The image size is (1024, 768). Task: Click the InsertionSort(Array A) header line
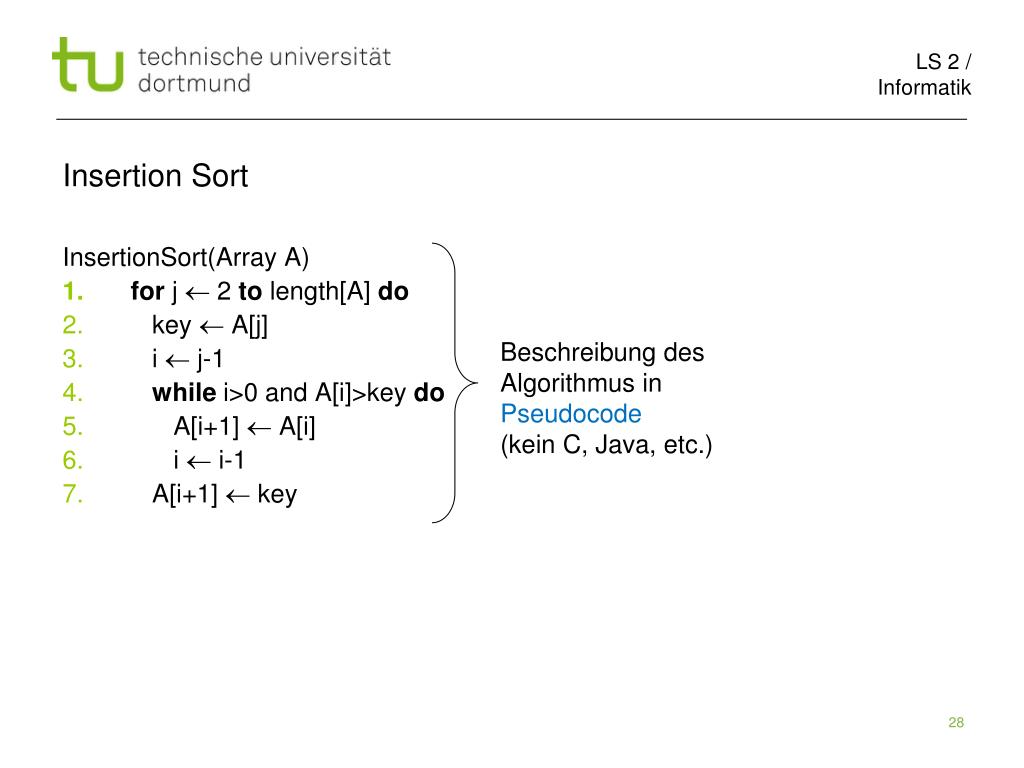(186, 257)
